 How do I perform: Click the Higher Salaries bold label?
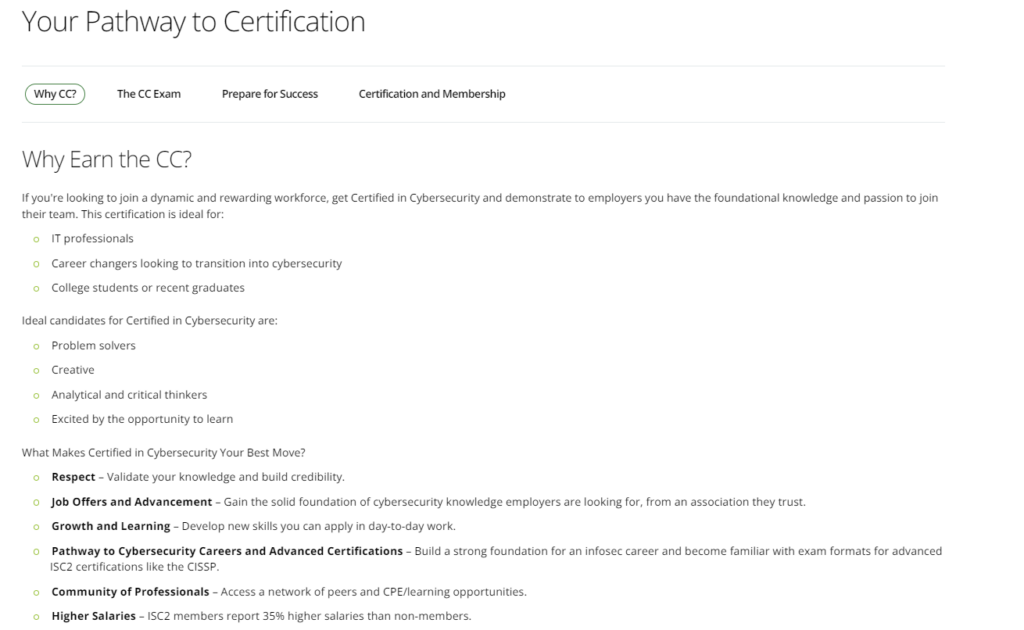click(x=93, y=616)
